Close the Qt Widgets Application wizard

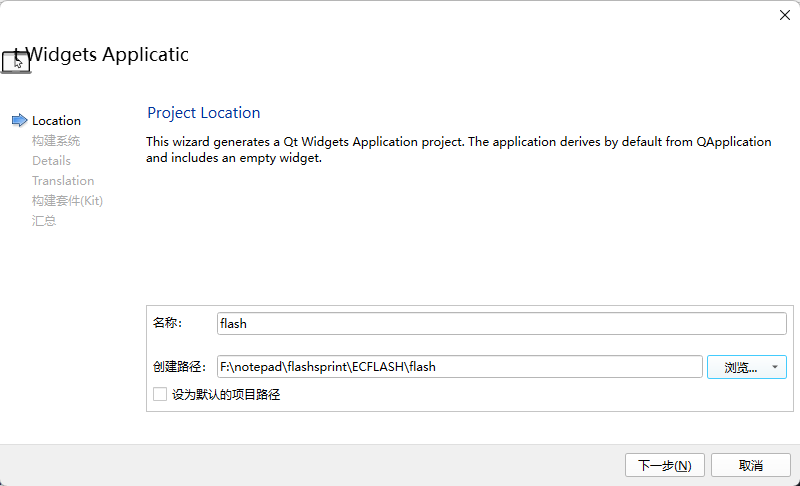785,15
